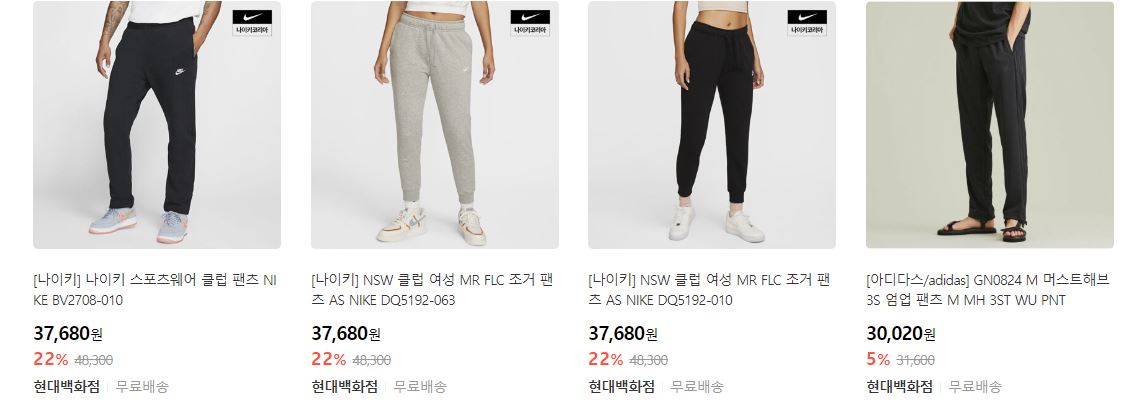Image resolution: width=1135 pixels, height=404 pixels.
Task: Click 현대백화점 seller under black women's jogger
Action: pyautogui.click(x=622, y=387)
